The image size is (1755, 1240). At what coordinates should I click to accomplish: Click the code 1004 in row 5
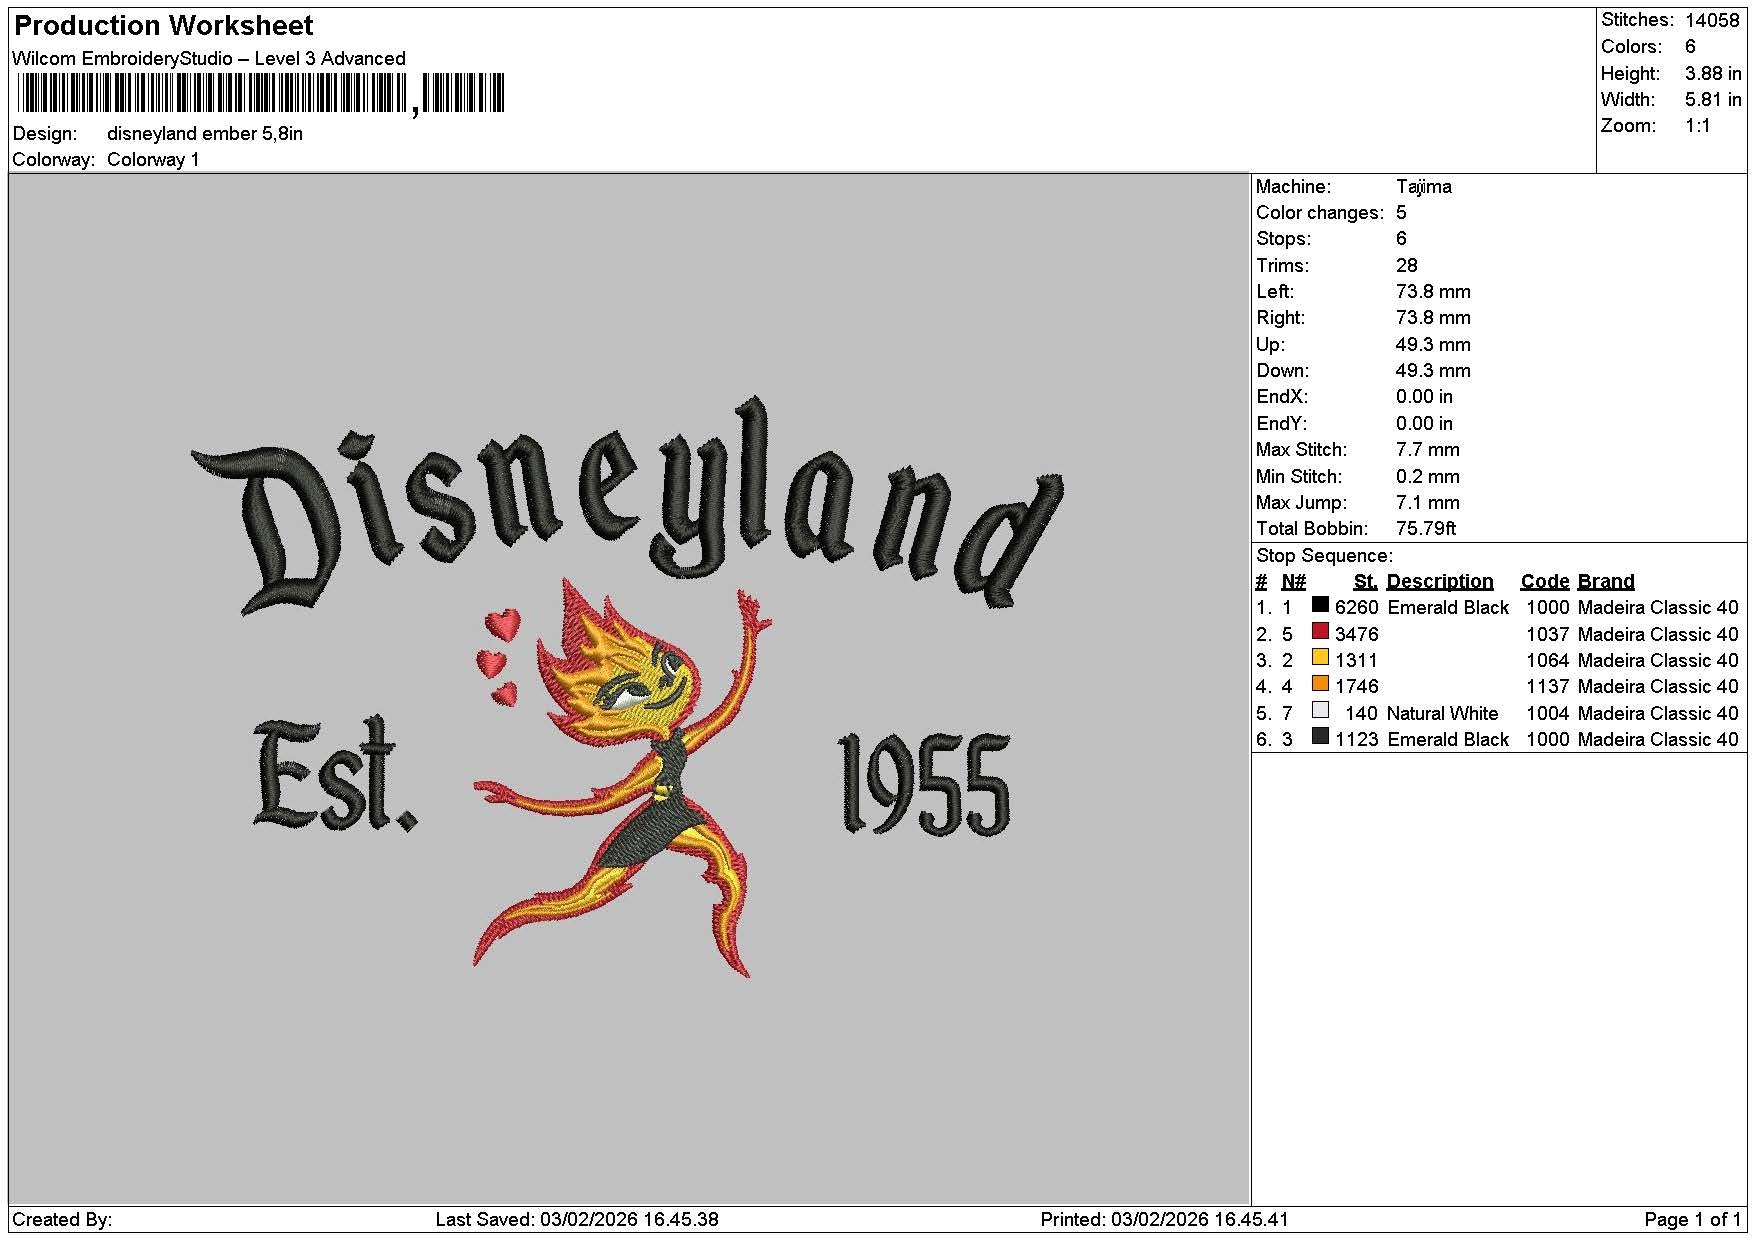(x=1547, y=714)
